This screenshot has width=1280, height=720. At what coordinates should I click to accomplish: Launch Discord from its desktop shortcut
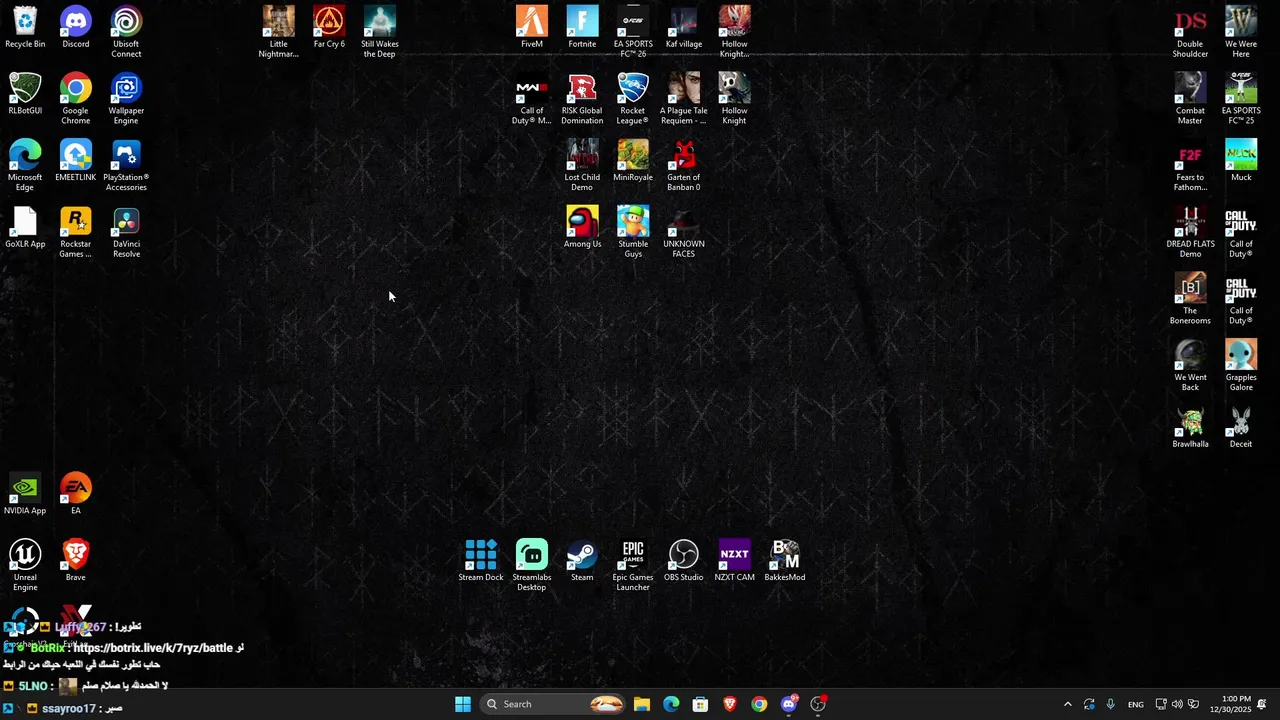76,28
